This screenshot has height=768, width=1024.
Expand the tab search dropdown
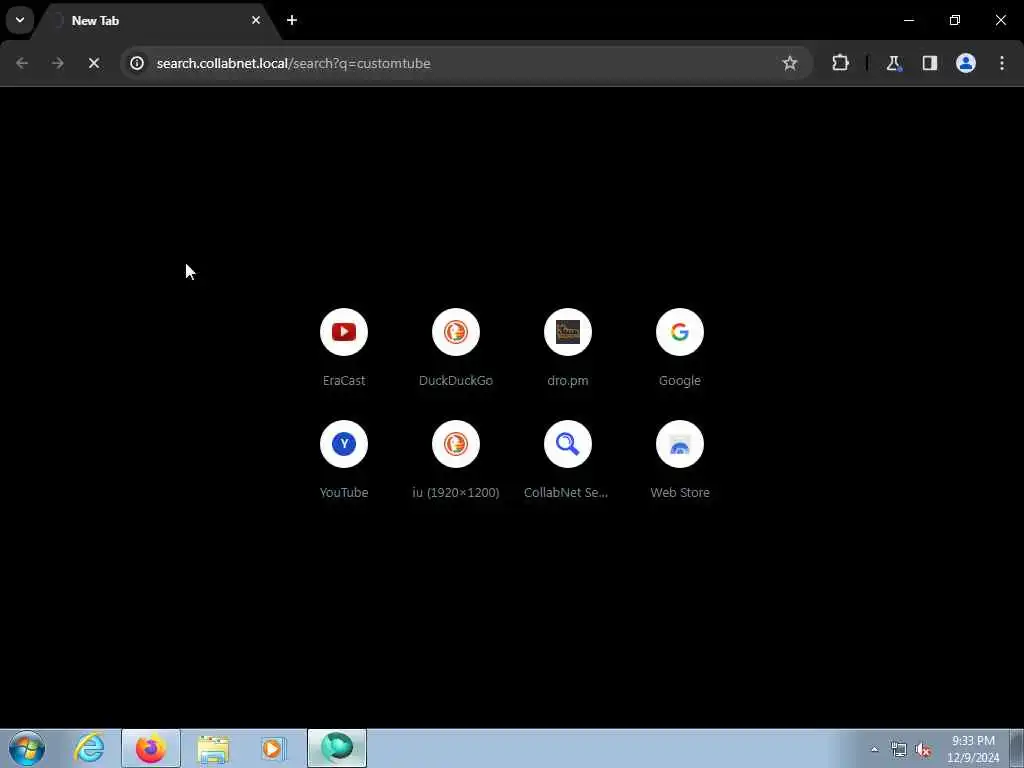click(20, 20)
